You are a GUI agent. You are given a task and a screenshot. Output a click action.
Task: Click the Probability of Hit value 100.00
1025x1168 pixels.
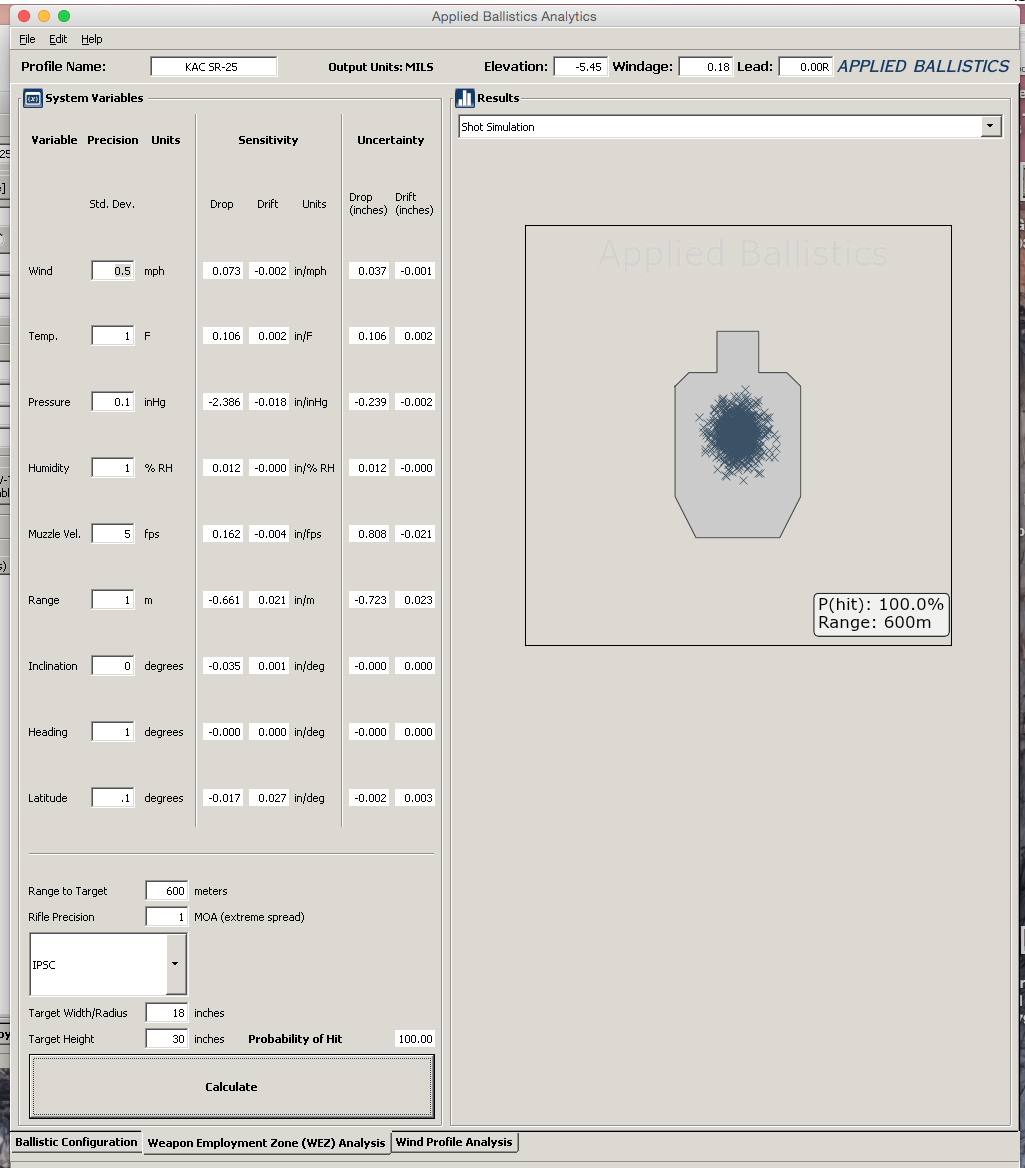[x=415, y=1039]
